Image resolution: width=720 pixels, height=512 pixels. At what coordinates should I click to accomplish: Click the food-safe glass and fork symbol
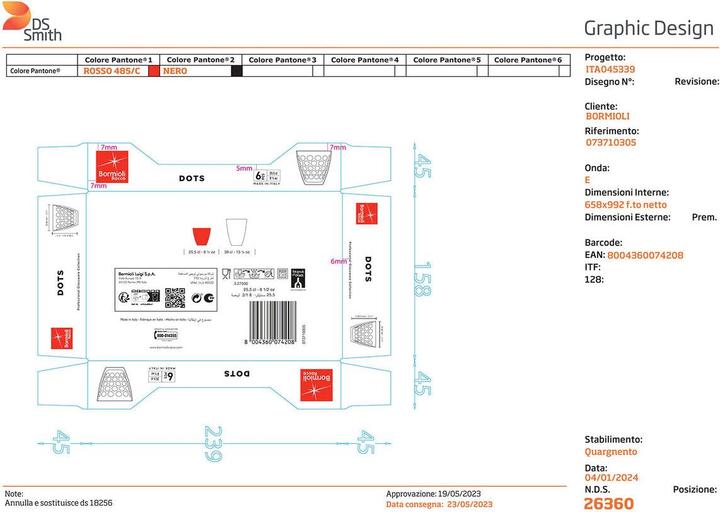(226, 274)
